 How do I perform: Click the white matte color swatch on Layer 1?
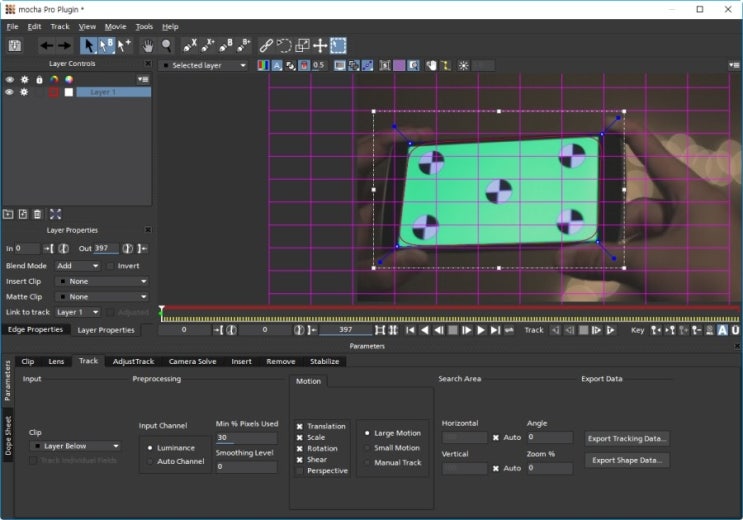(x=69, y=92)
